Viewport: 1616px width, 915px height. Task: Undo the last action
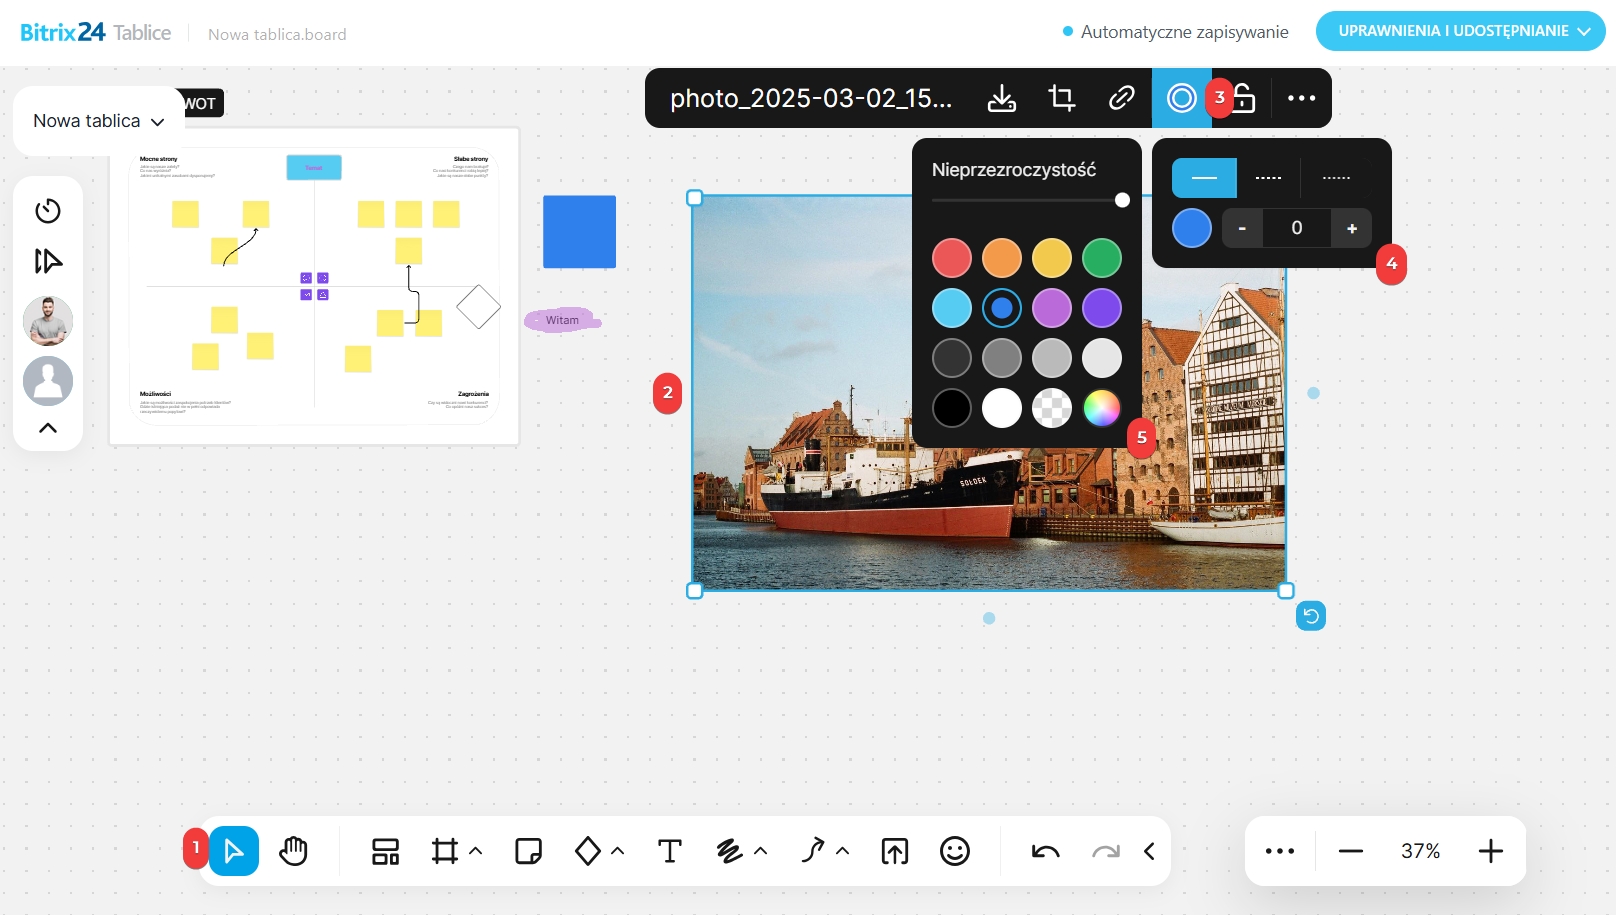pyautogui.click(x=1045, y=851)
